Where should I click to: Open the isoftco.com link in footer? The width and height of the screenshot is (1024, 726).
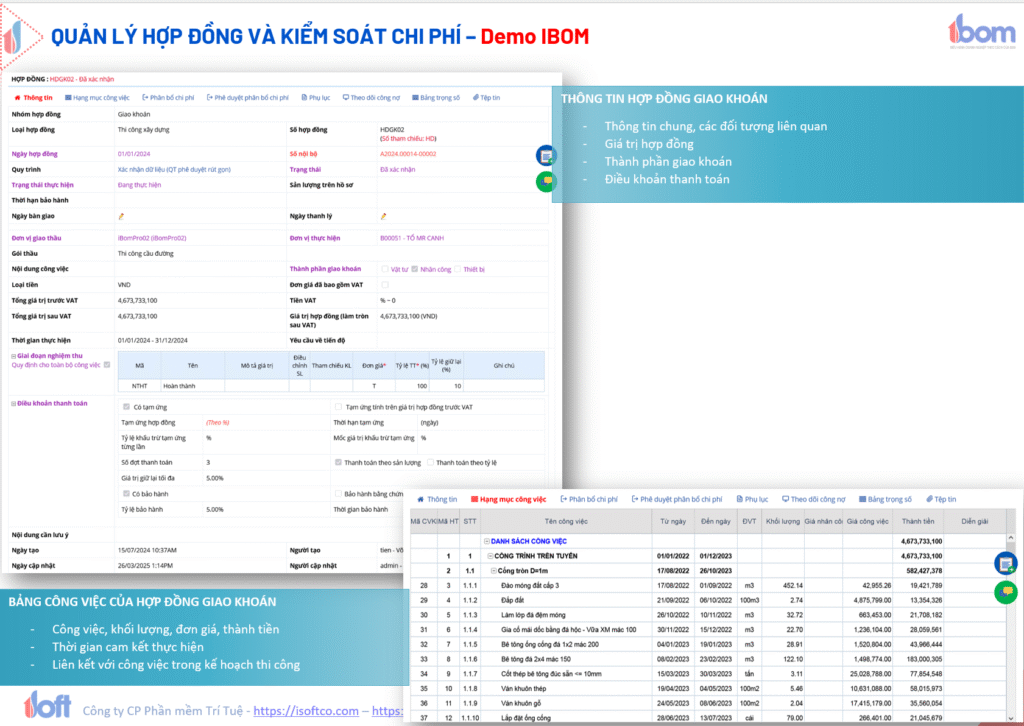tap(305, 711)
